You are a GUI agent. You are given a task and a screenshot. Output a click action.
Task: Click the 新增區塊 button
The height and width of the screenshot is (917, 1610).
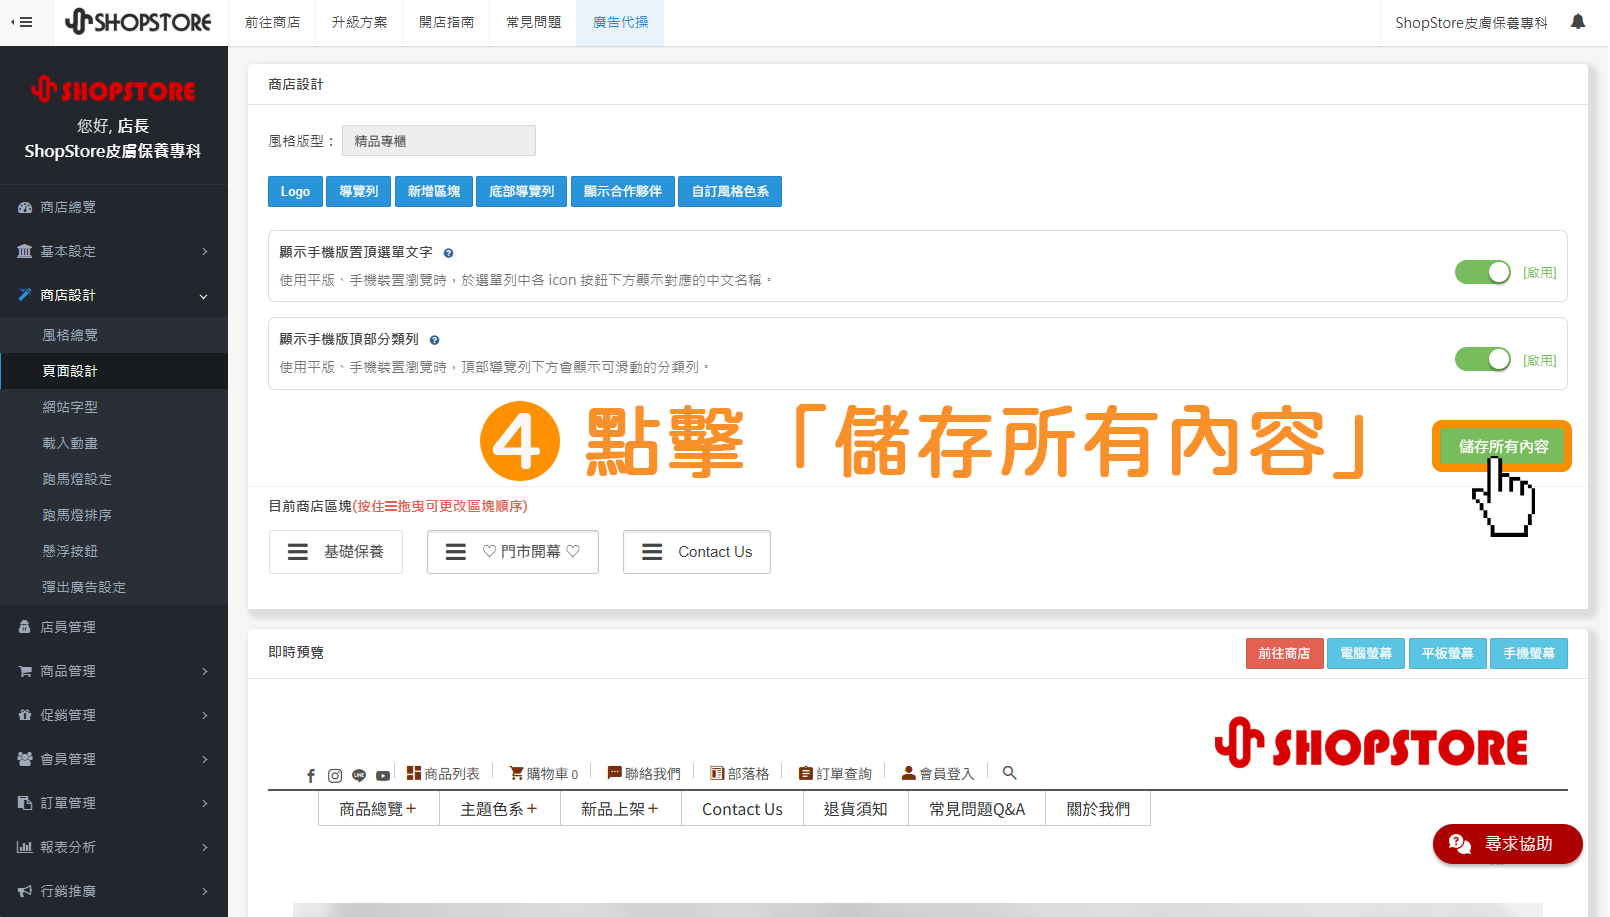click(x=434, y=191)
